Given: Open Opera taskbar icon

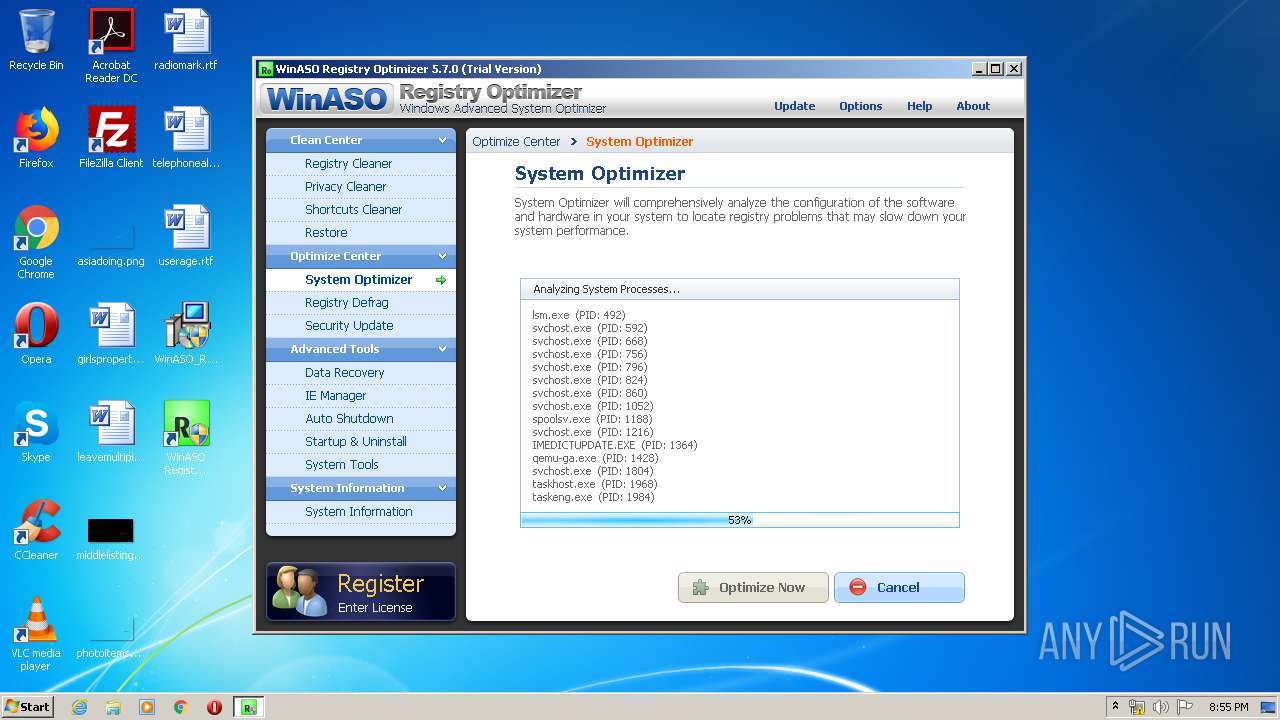Looking at the screenshot, I should 214,707.
